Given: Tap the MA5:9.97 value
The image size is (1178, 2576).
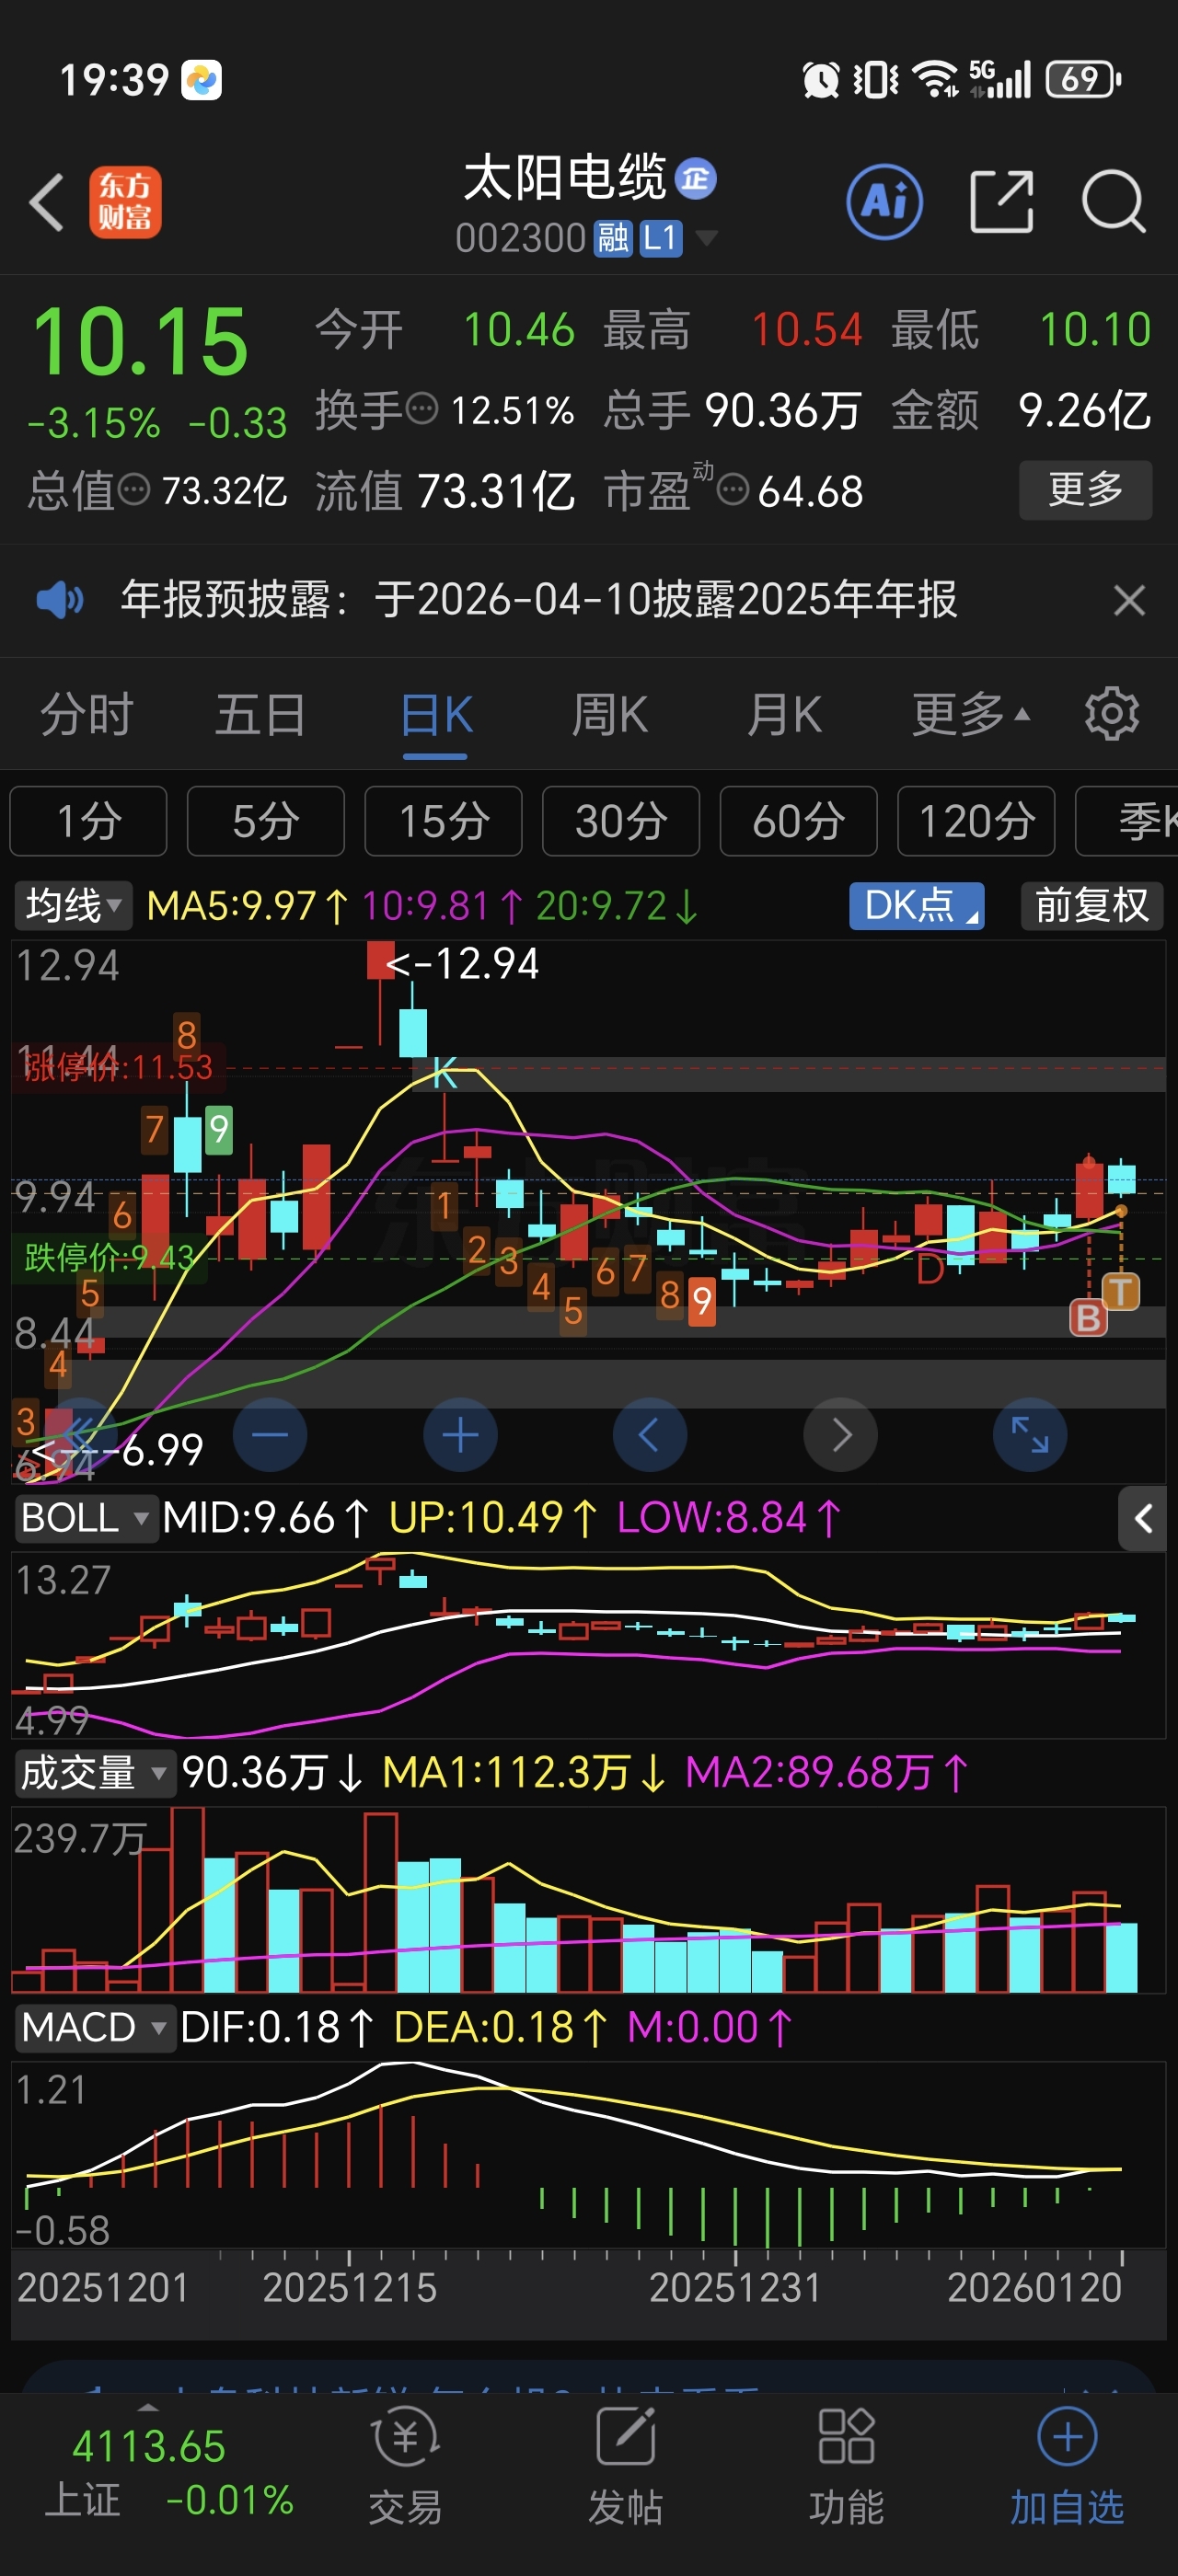Looking at the screenshot, I should (247, 906).
